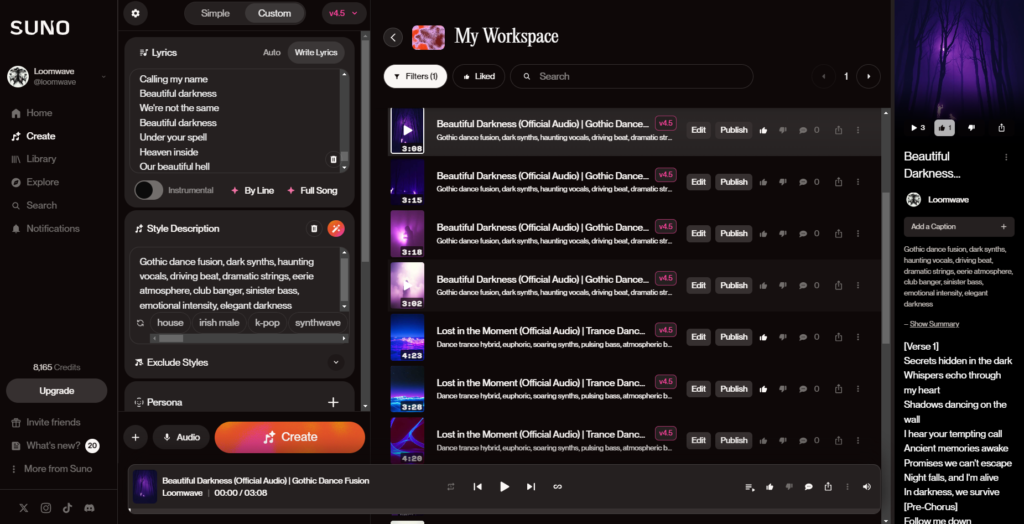Adjust volume with the speaker icon
1024x524 pixels.
point(867,487)
